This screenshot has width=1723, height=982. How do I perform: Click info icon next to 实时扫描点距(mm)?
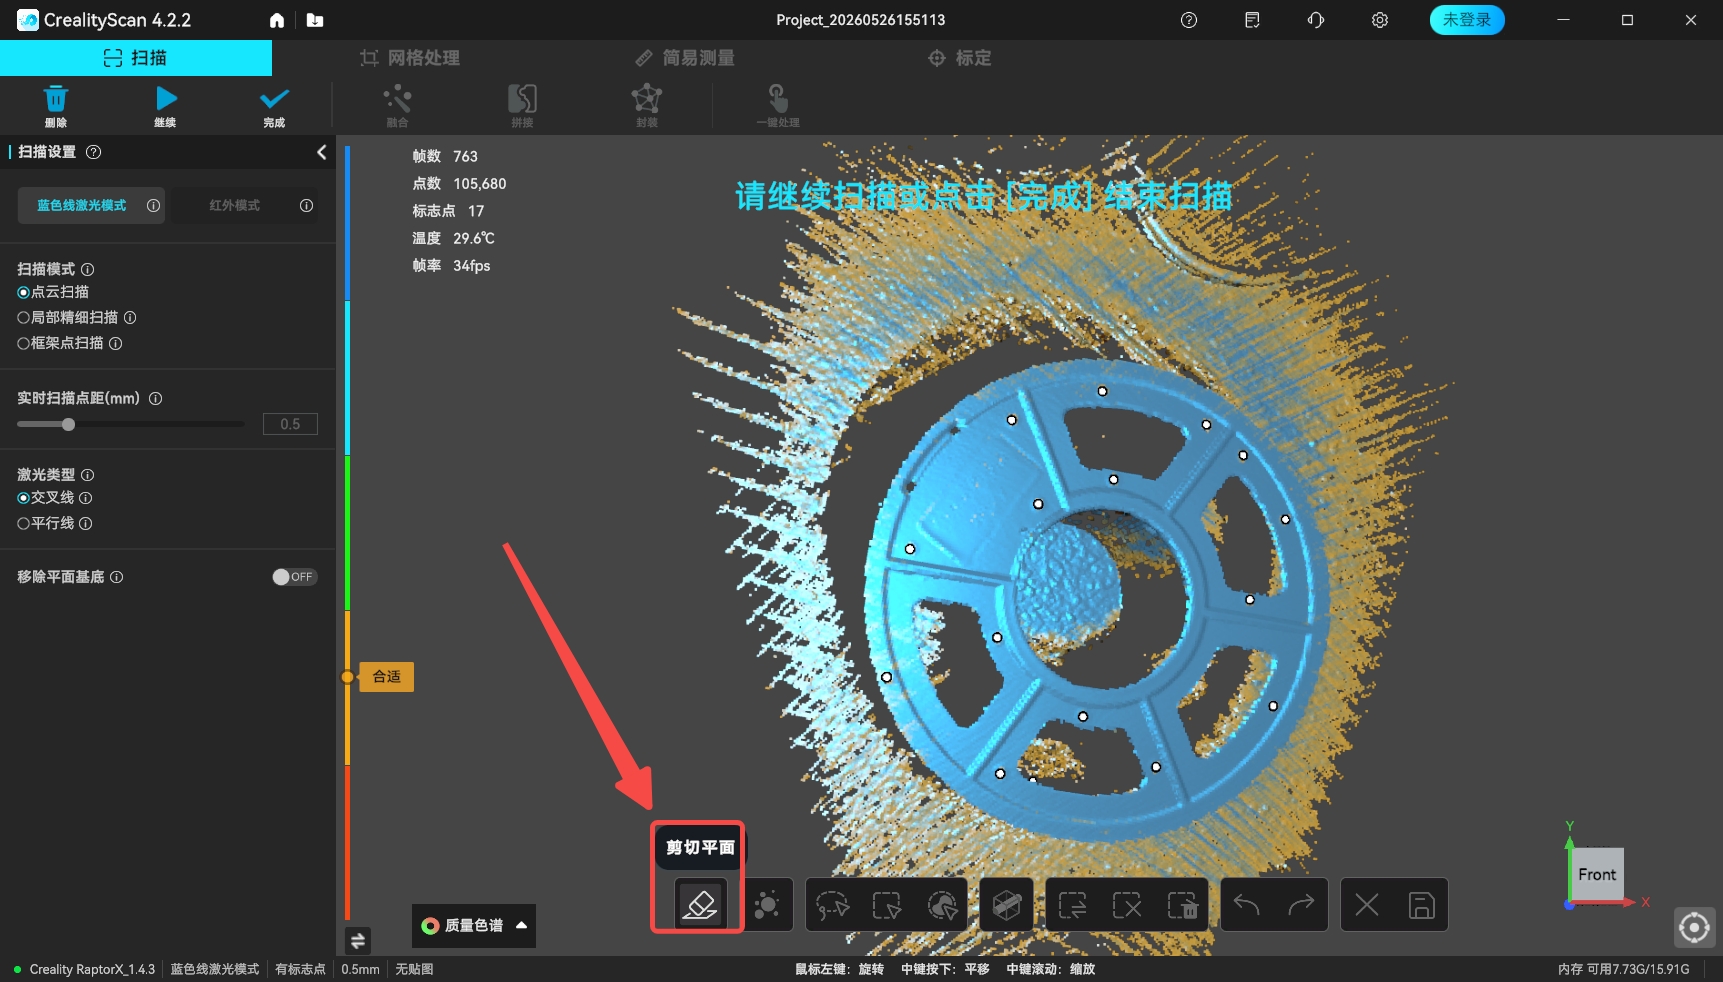tap(155, 398)
